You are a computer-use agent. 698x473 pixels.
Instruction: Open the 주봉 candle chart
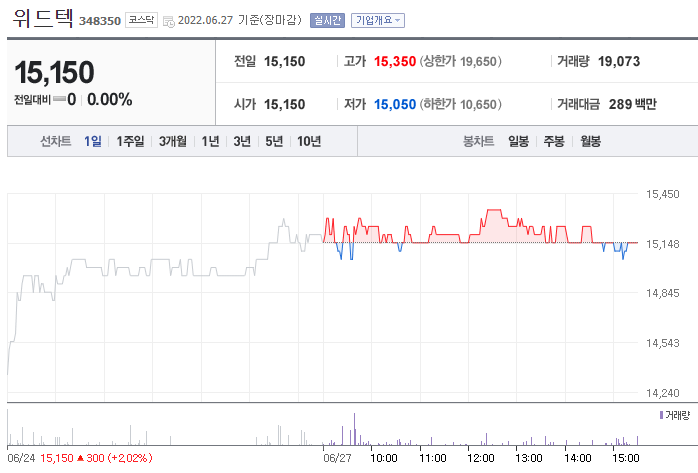[554, 141]
